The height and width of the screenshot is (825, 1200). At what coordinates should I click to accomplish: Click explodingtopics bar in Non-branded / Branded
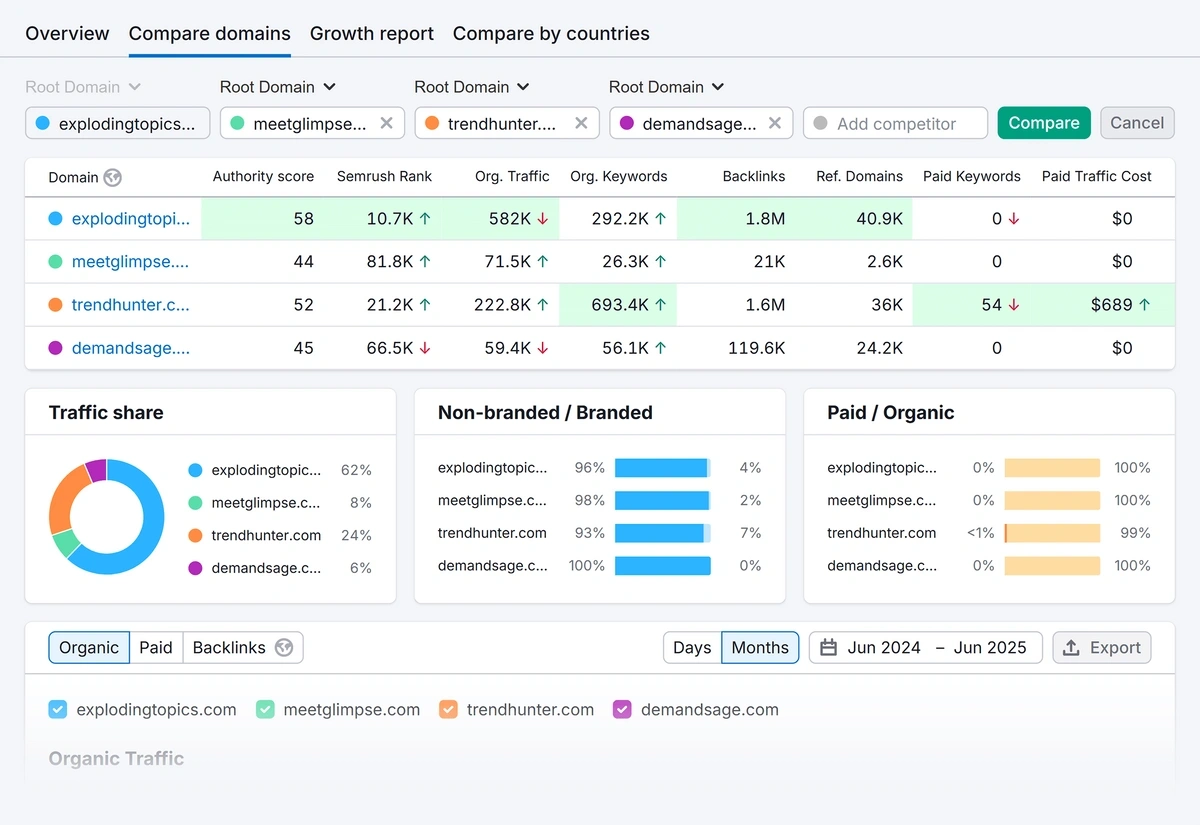663,467
